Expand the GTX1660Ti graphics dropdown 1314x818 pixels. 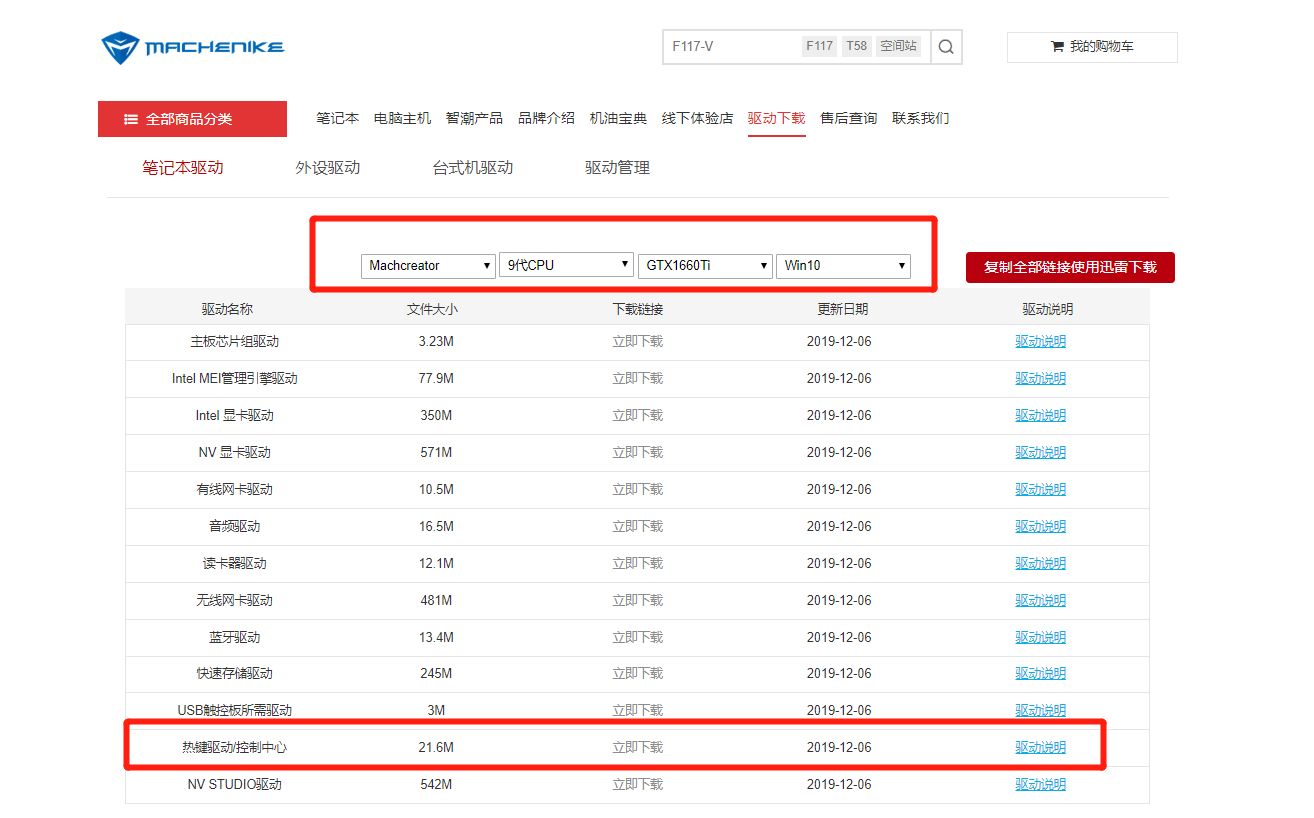[x=705, y=265]
